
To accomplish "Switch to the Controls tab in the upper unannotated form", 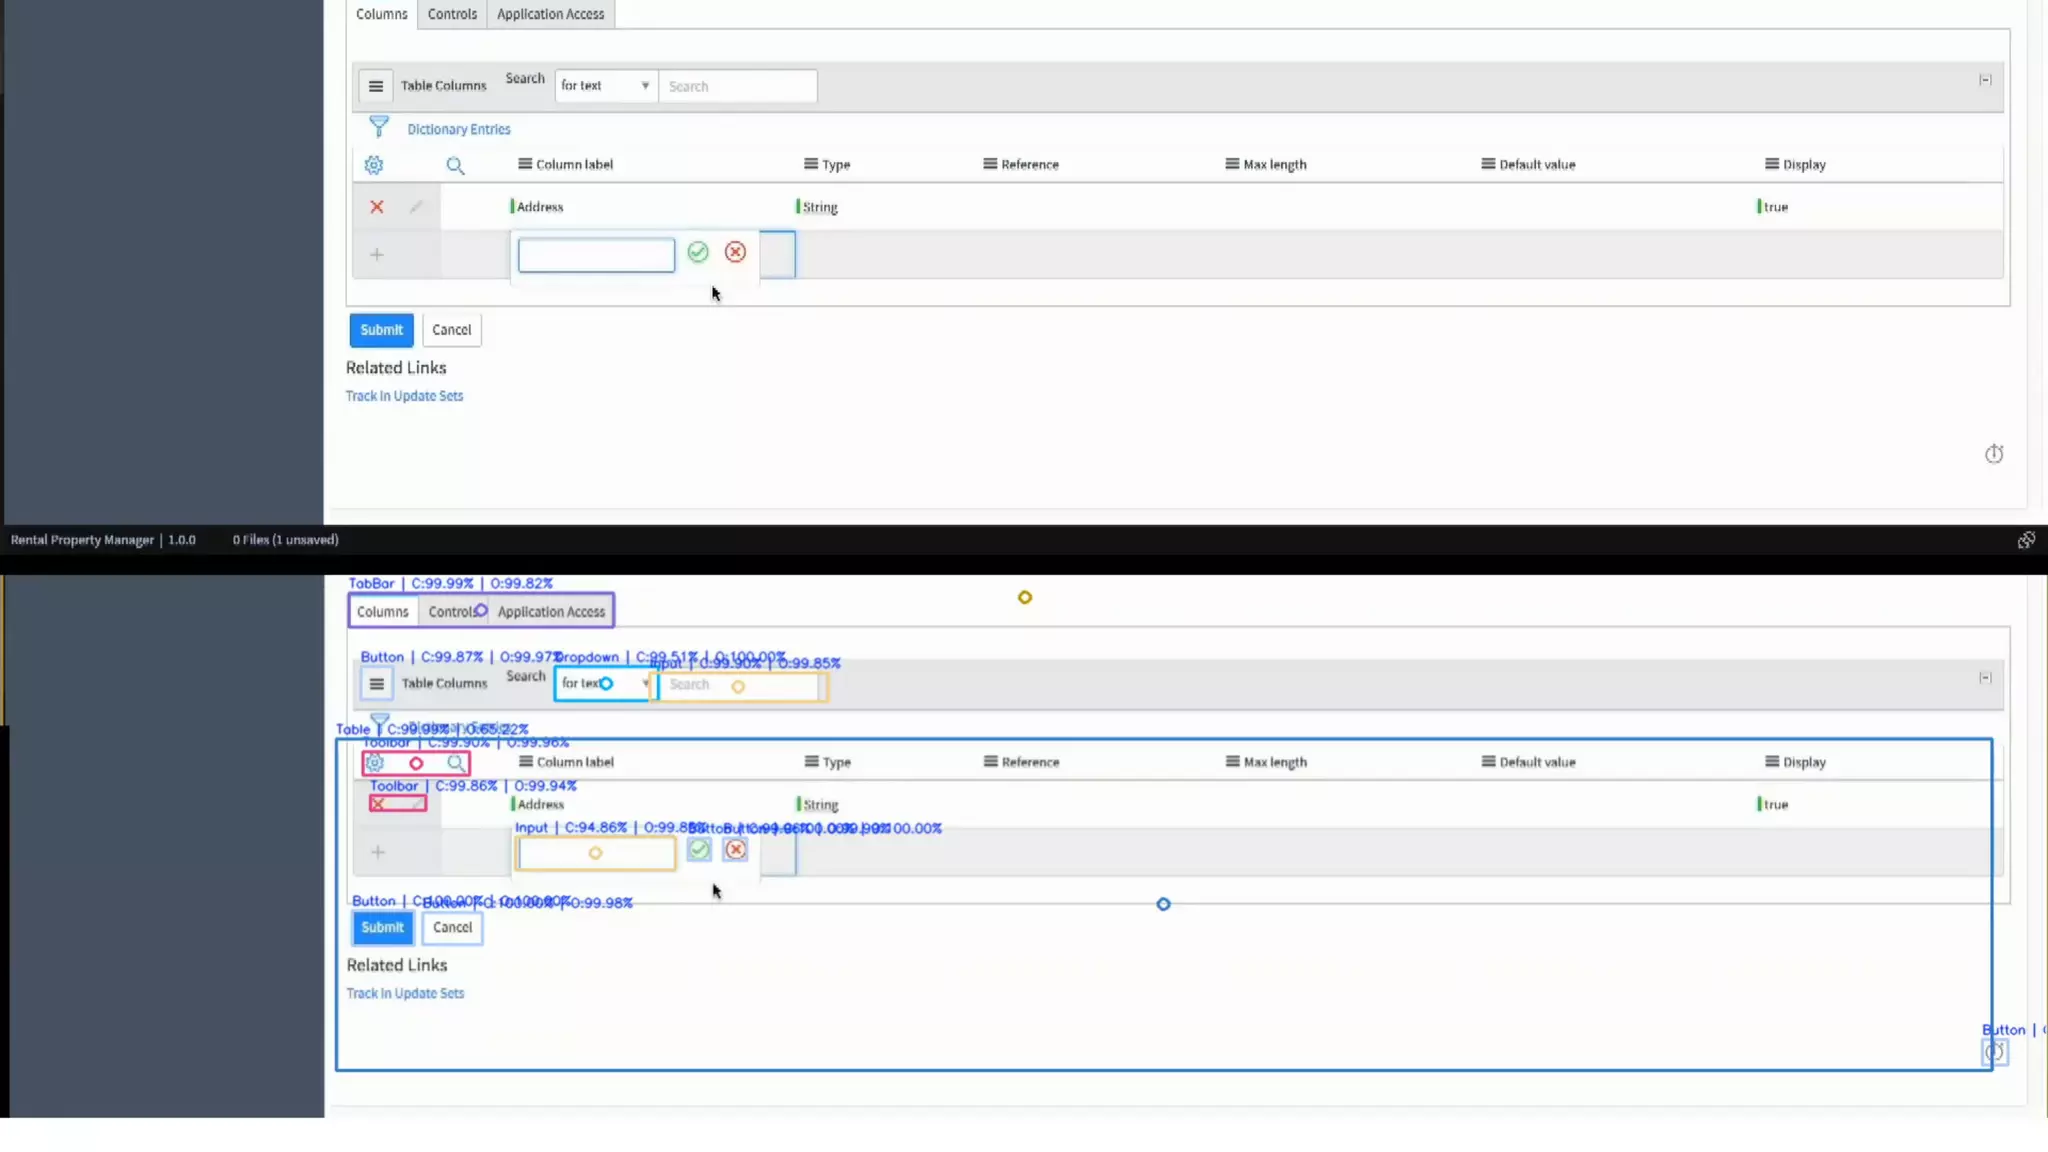I will 452,14.
